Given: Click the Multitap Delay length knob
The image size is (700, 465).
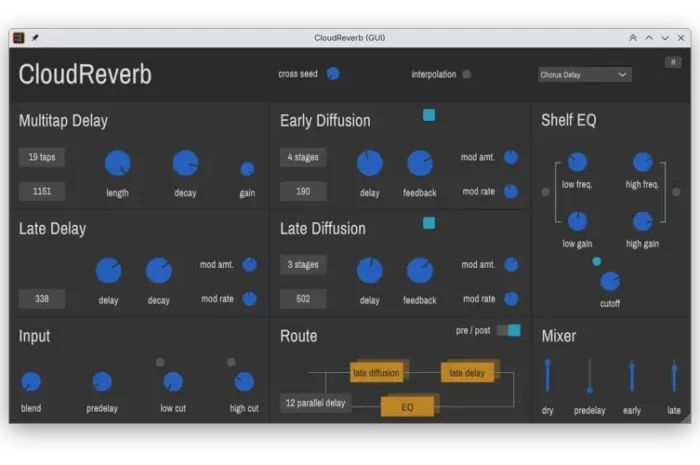Looking at the screenshot, I should (117, 163).
